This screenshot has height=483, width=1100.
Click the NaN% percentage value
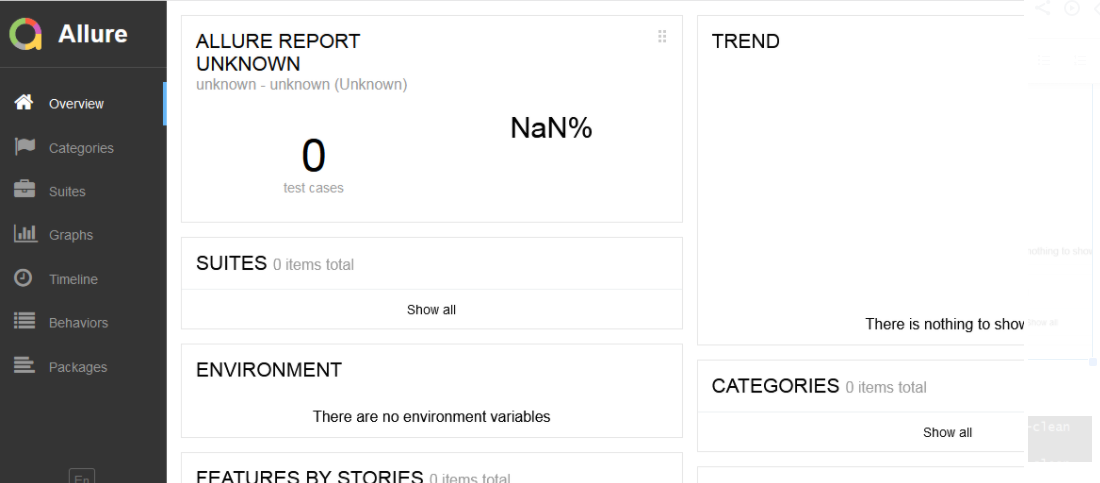pos(551,128)
